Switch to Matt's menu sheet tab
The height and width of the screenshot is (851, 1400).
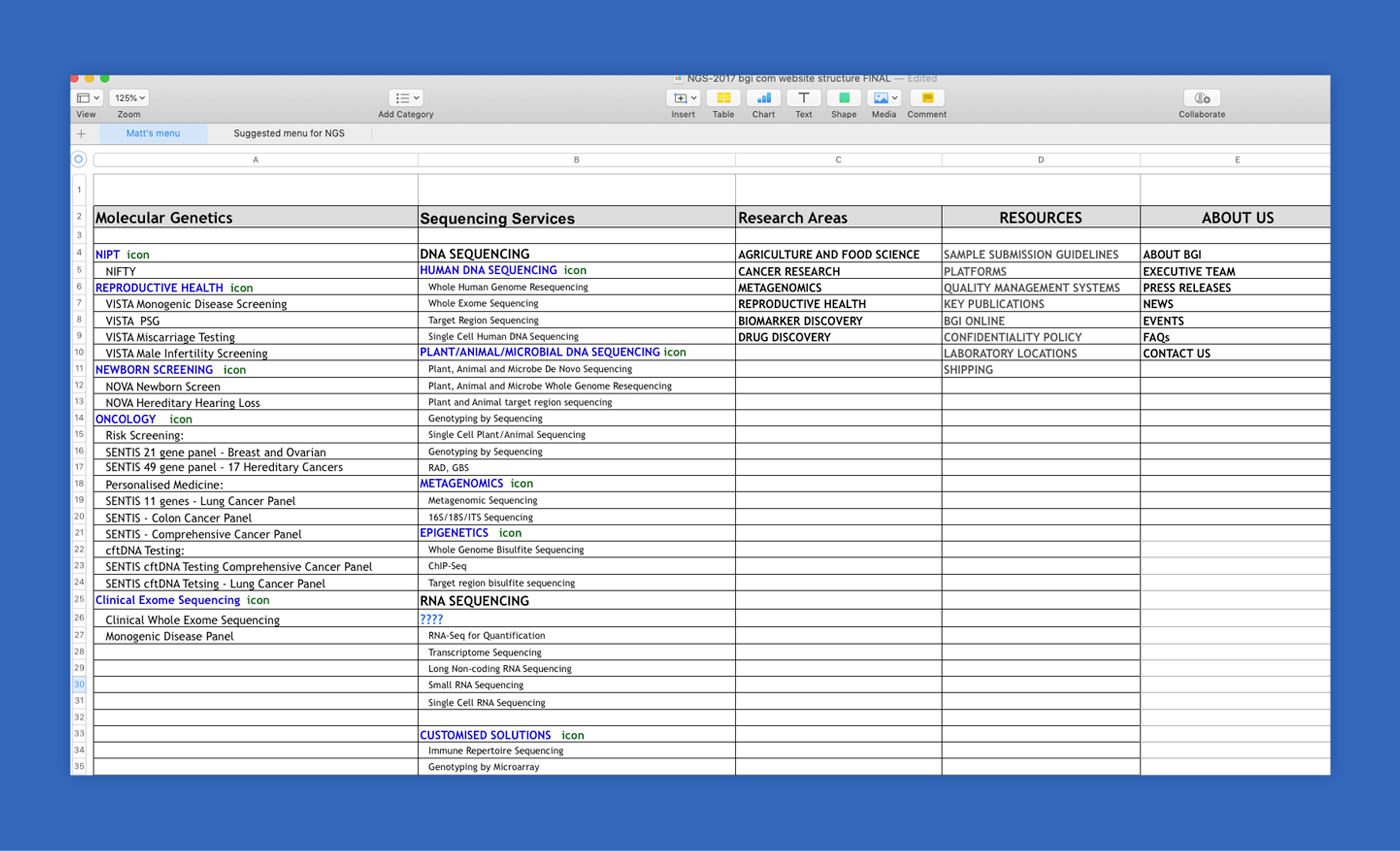[153, 133]
